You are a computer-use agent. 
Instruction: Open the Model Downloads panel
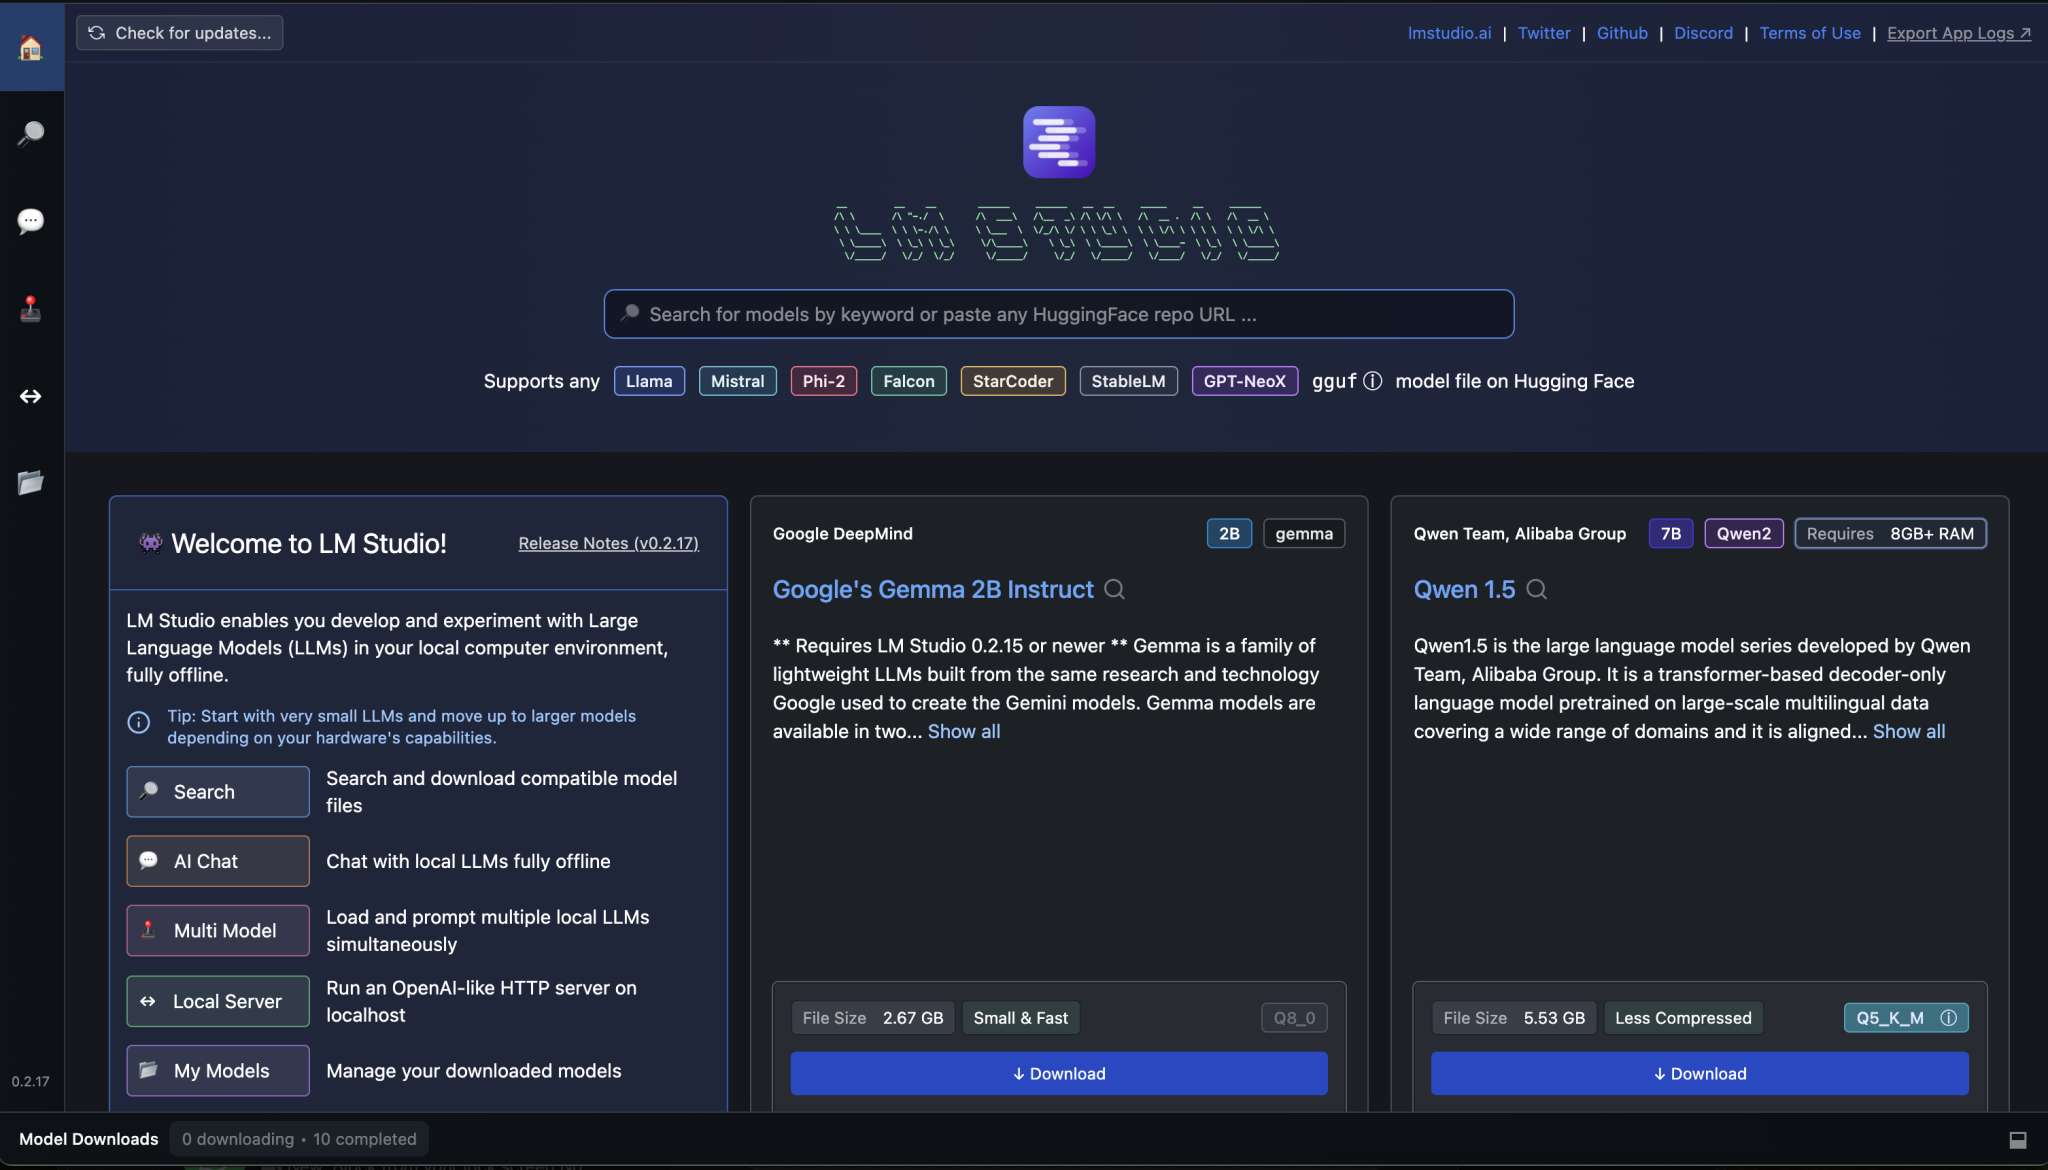click(x=88, y=1139)
